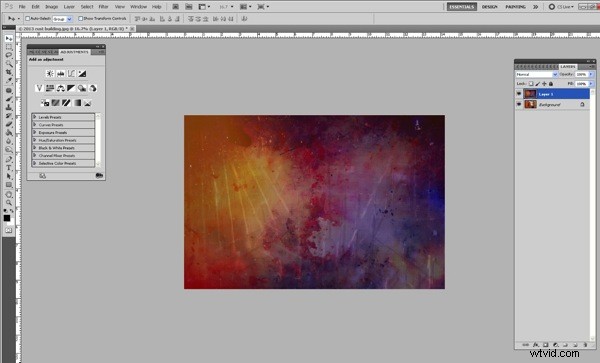The width and height of the screenshot is (600, 363).
Task: Select the Eyedropper tool
Action: point(8,81)
